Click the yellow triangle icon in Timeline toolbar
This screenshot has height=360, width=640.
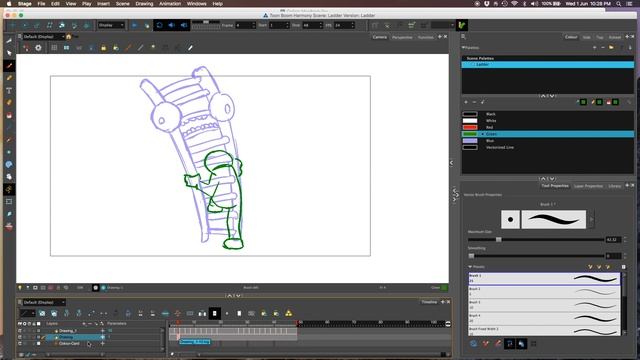(x=289, y=313)
